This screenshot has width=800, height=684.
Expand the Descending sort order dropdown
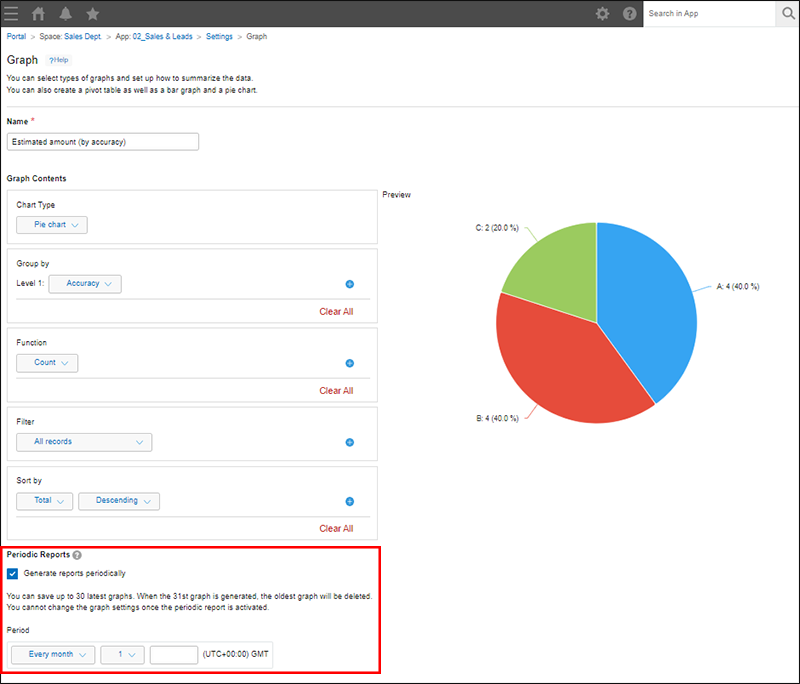tap(119, 501)
